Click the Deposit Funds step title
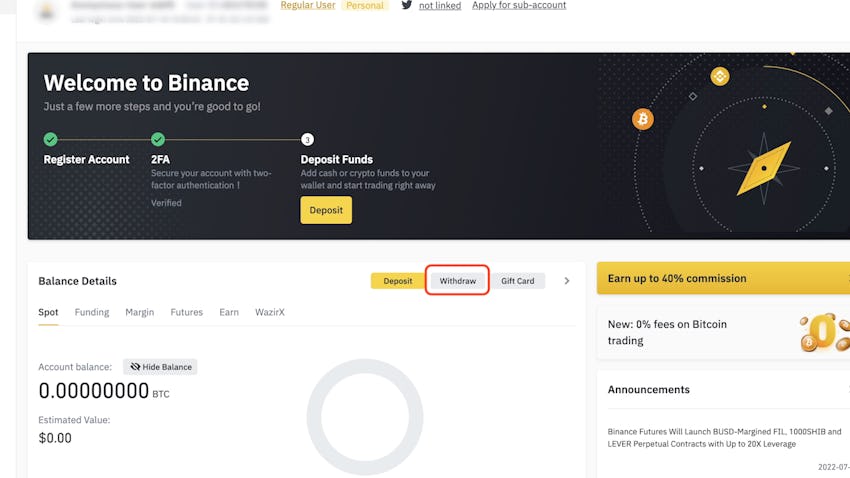 (x=337, y=159)
